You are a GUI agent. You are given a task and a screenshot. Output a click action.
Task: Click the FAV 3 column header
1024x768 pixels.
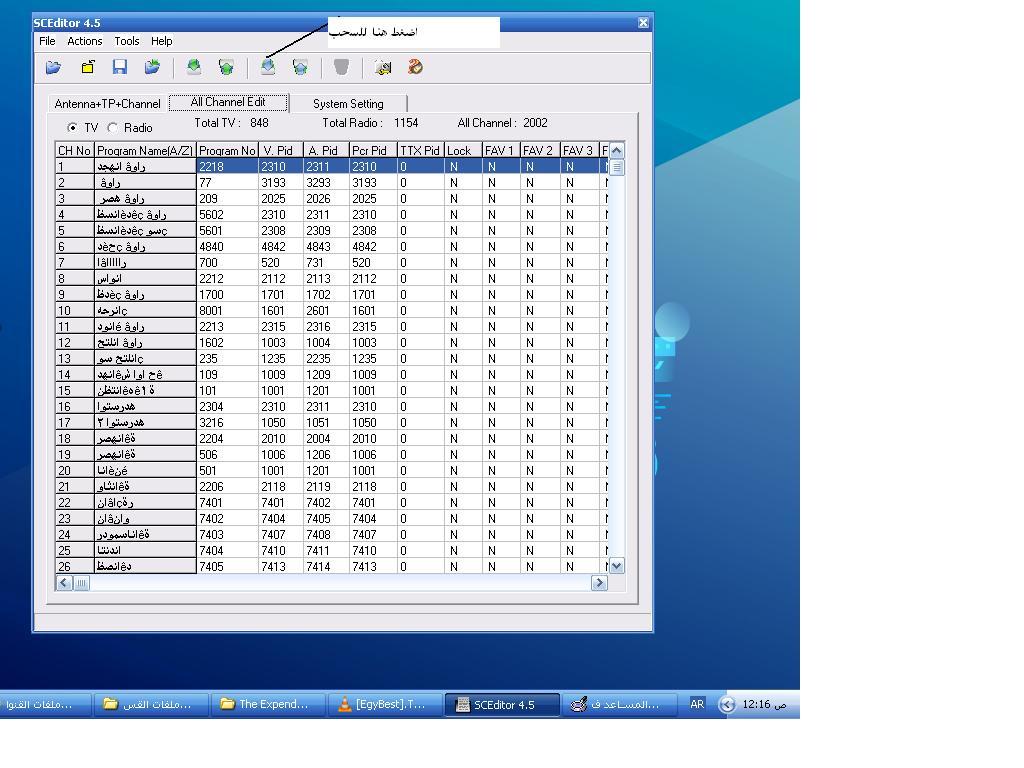coord(579,150)
